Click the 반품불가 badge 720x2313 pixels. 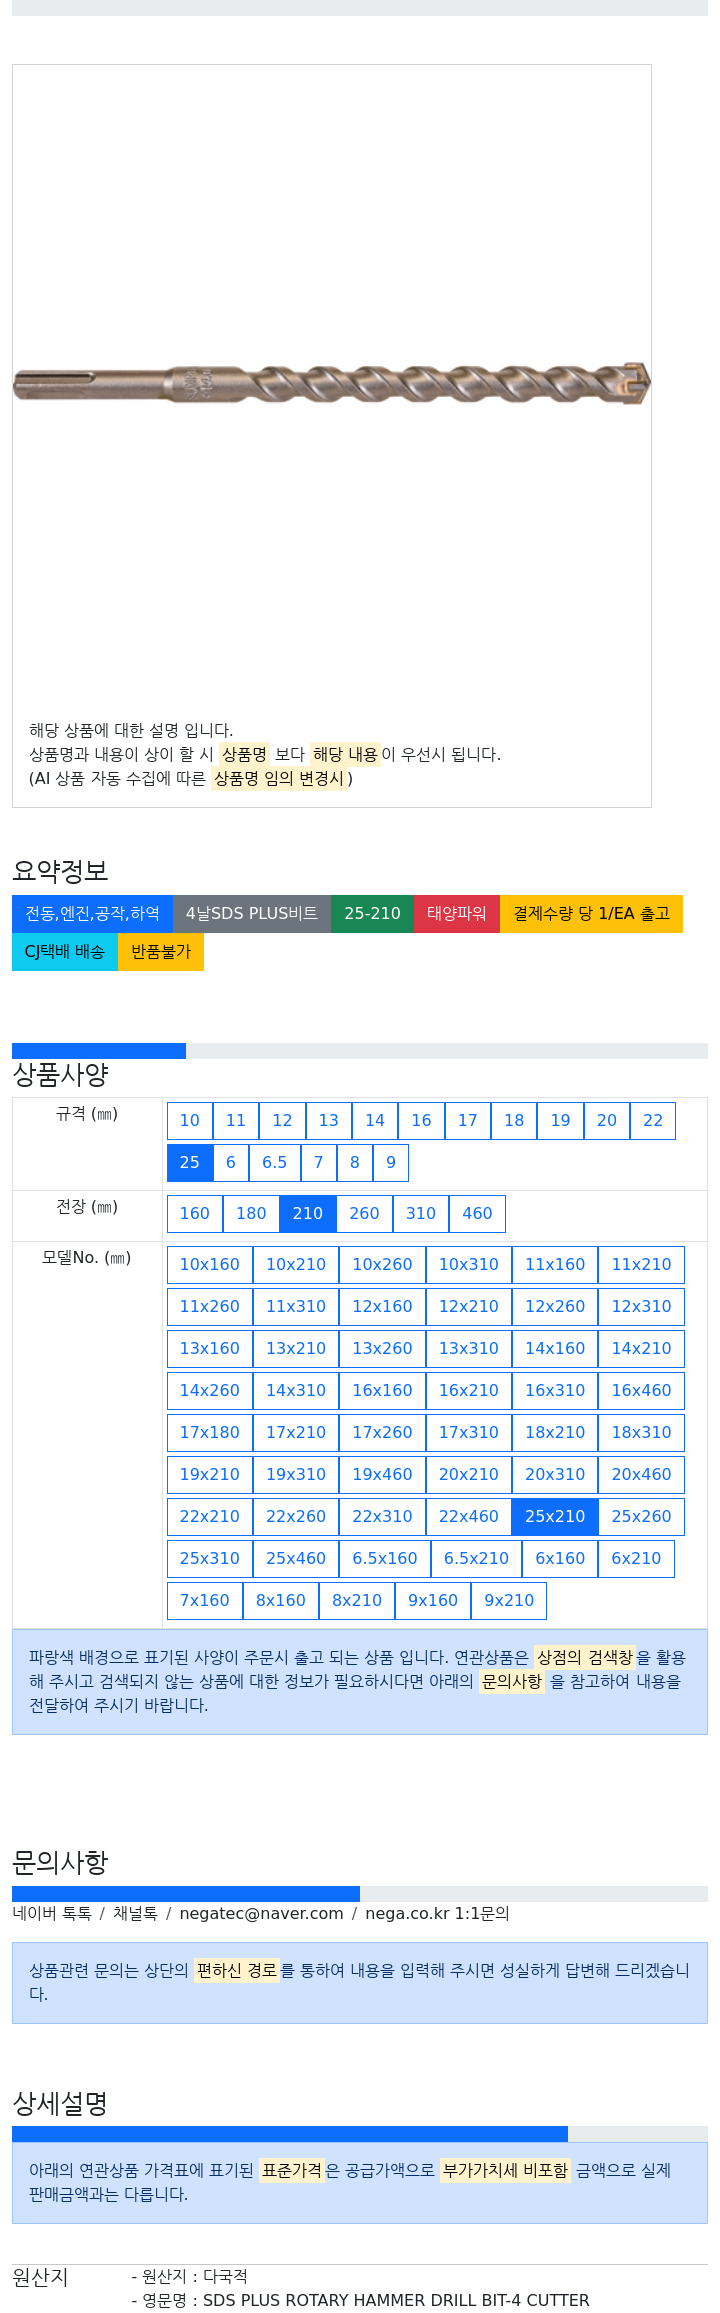161,952
